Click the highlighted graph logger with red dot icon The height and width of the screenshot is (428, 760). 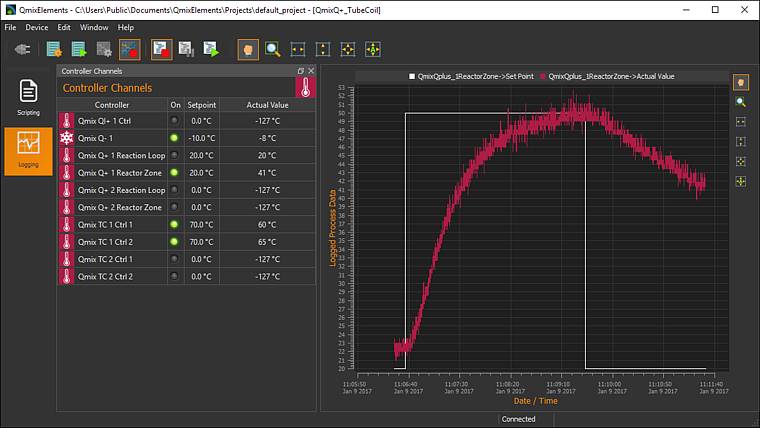tap(129, 49)
